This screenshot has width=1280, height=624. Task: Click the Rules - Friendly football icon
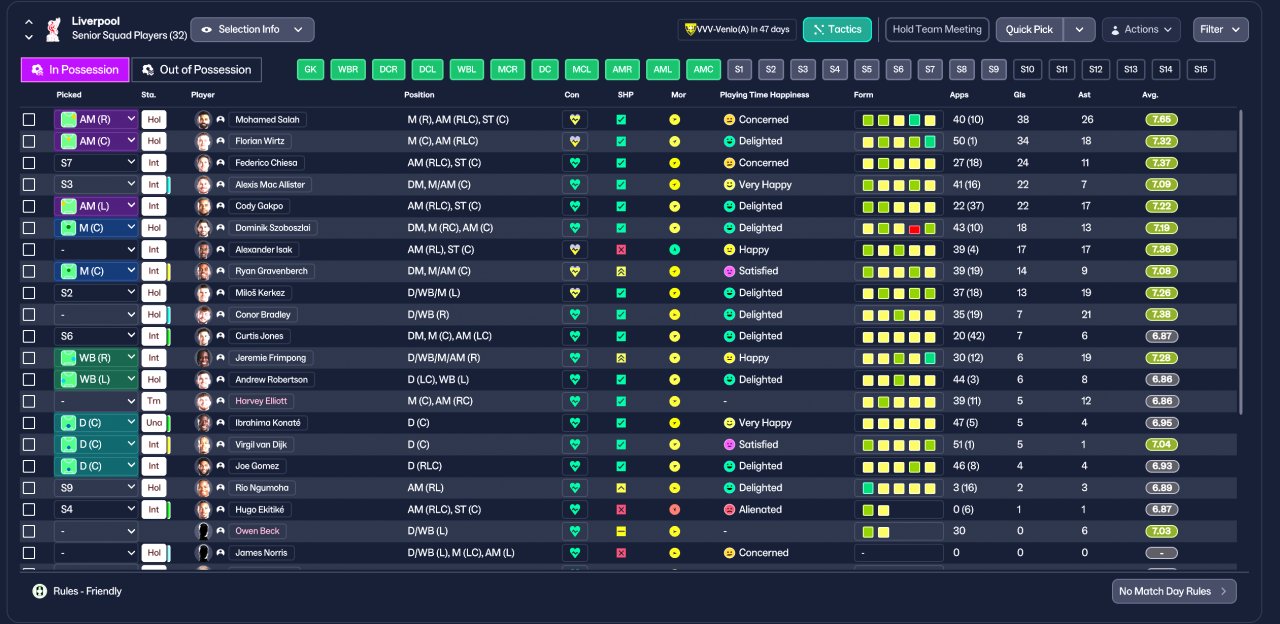pyautogui.click(x=39, y=591)
